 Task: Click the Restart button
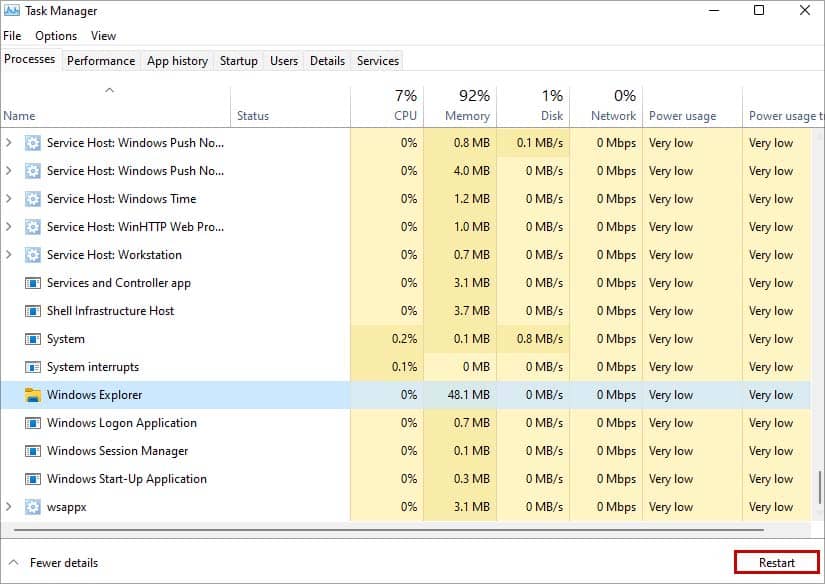click(777, 562)
